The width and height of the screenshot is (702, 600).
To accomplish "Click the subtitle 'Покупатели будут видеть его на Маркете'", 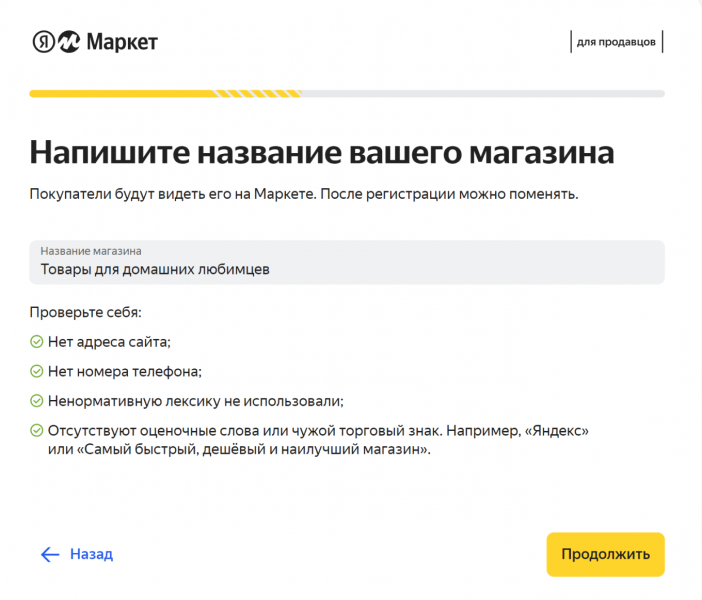I will tap(173, 194).
